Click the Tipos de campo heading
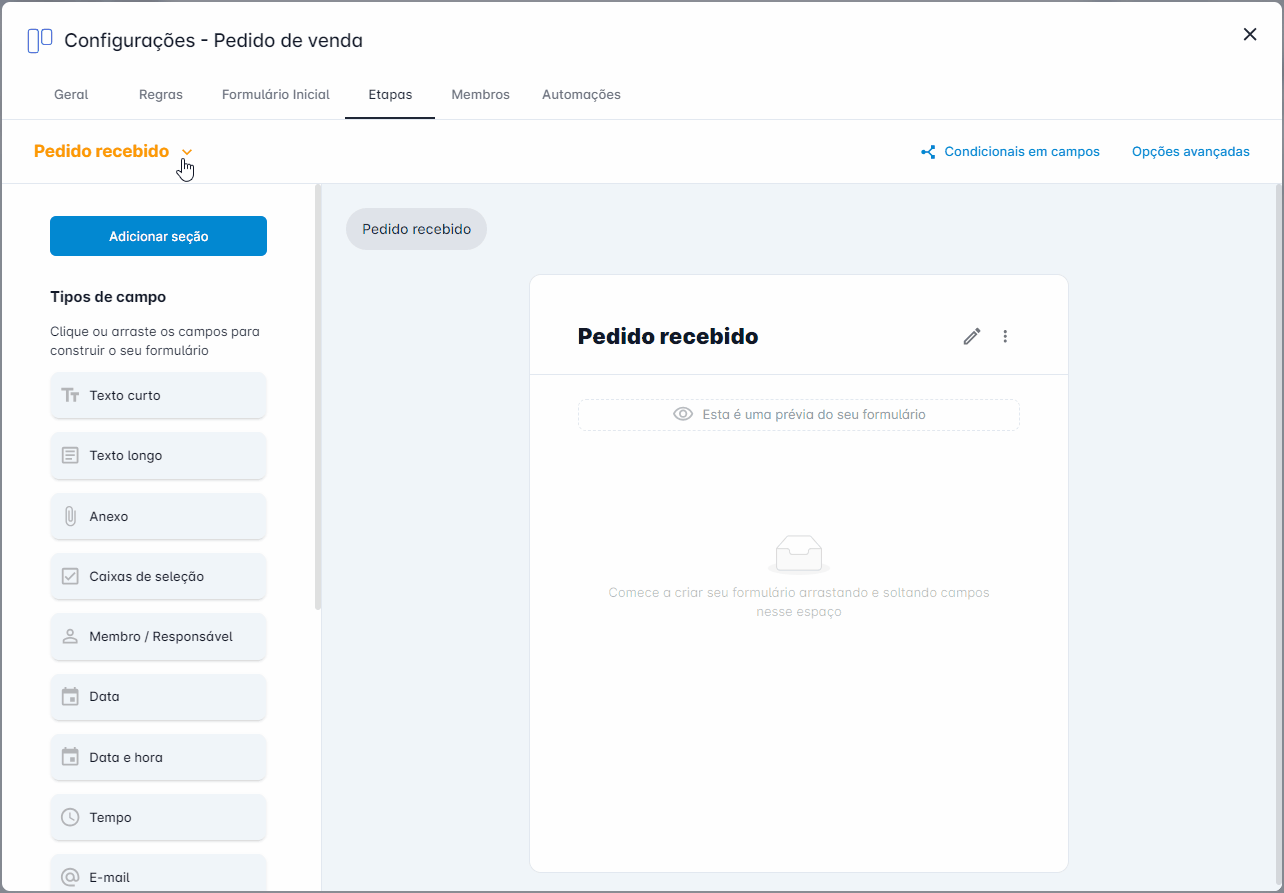Image resolution: width=1284 pixels, height=893 pixels. 108,297
